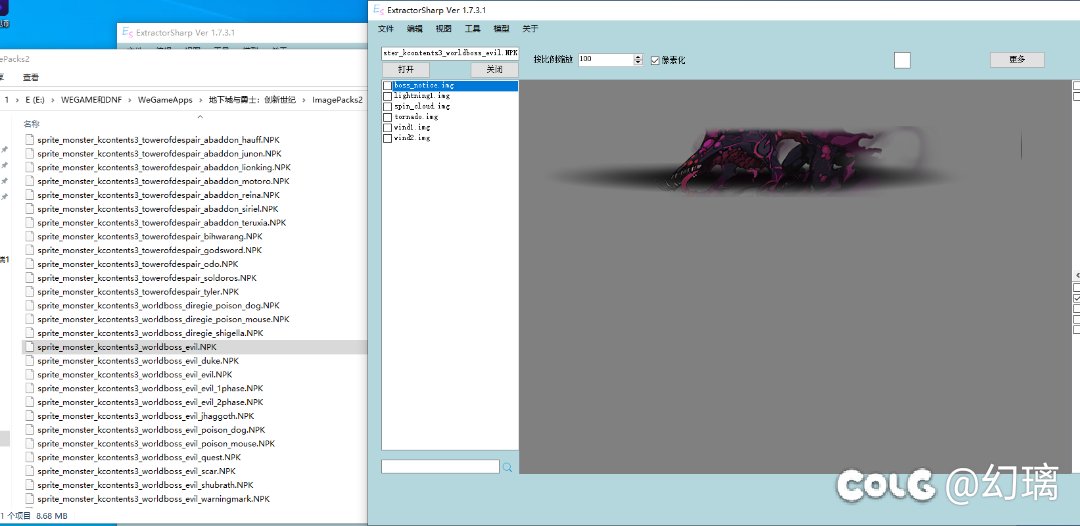Viewport: 1080px width, 526px height.
Task: Expand the chevron after E (E:) in the address bar
Action: click(x=54, y=100)
